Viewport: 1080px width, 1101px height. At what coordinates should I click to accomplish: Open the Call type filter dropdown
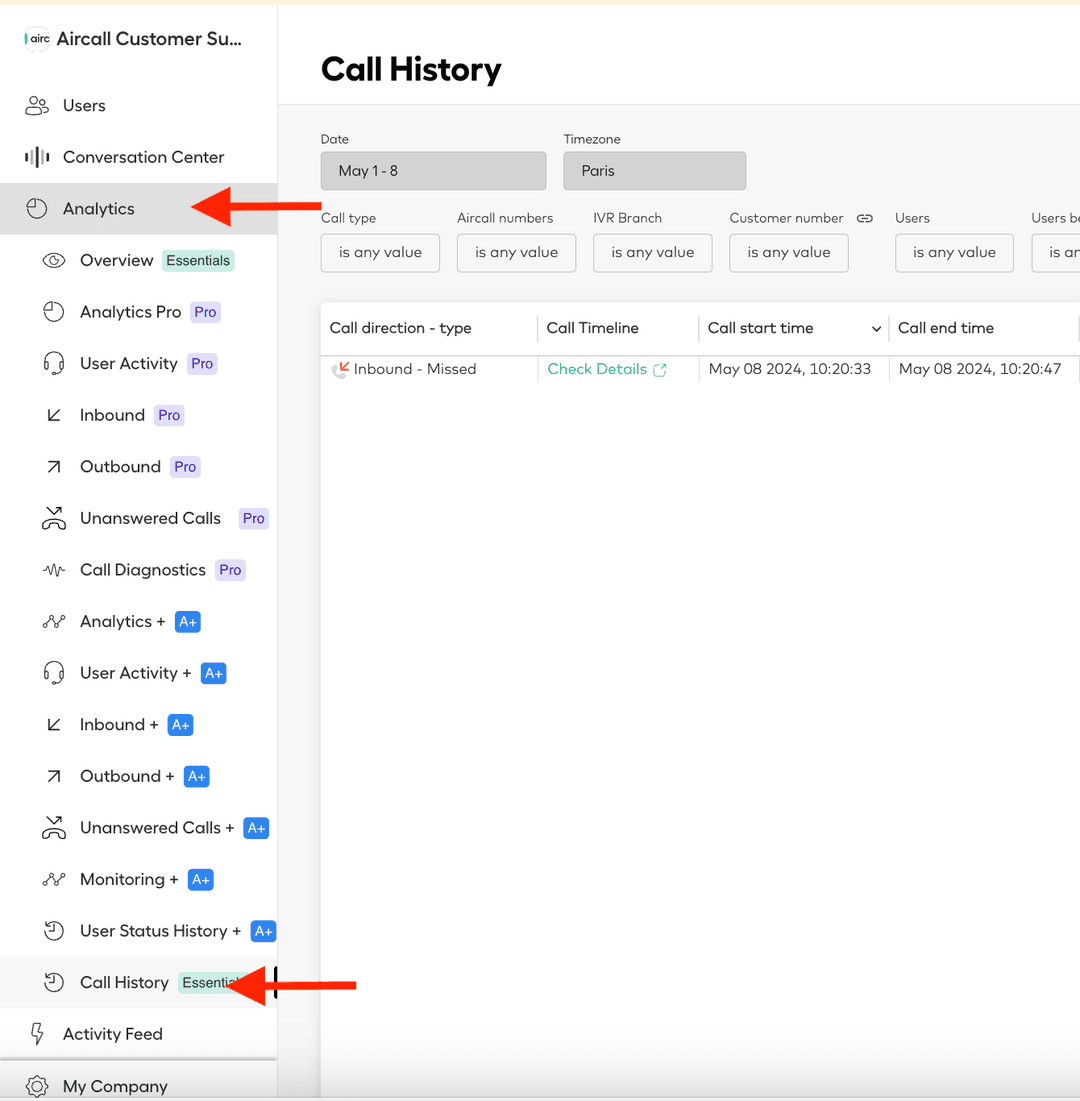(x=380, y=253)
